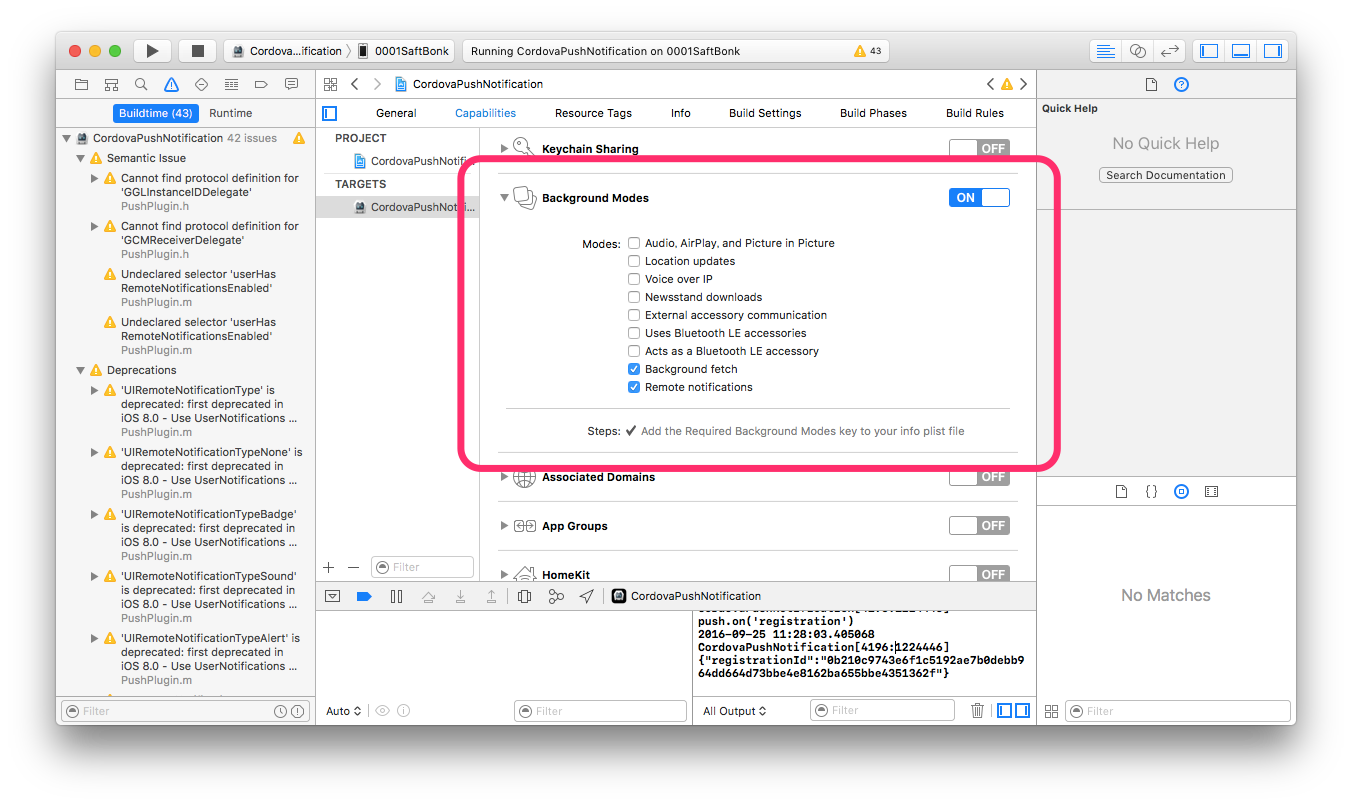This screenshot has height=805, width=1352.
Task: Go forward in editor history
Action: coord(377,84)
